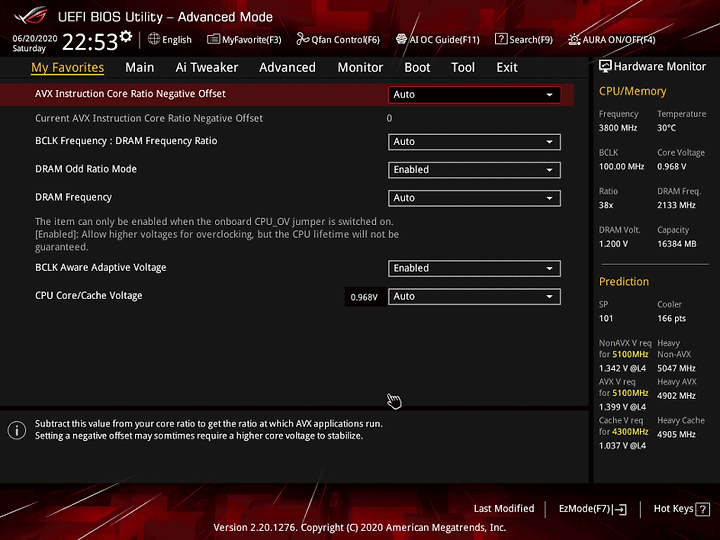Image resolution: width=720 pixels, height=540 pixels.
Task: Click the Prediction section heading
Action: [624, 281]
